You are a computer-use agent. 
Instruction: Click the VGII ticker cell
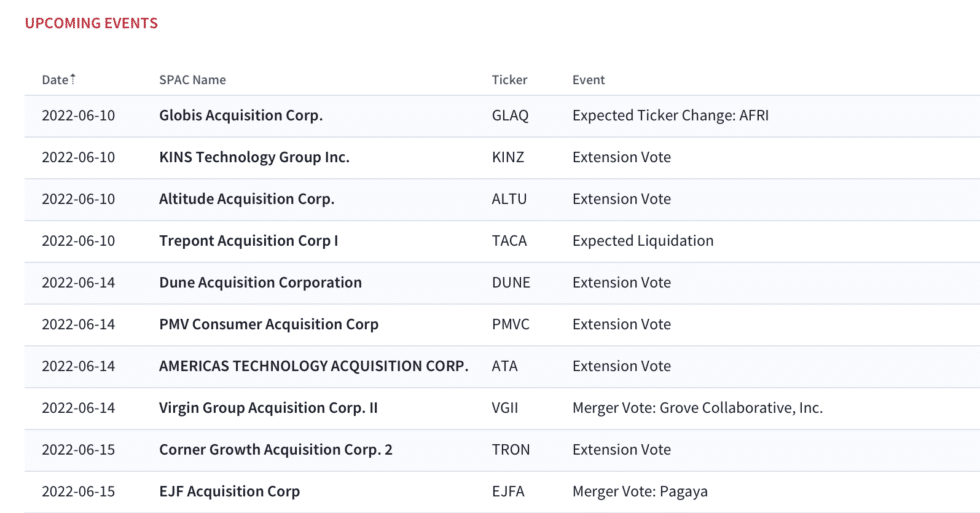point(505,408)
